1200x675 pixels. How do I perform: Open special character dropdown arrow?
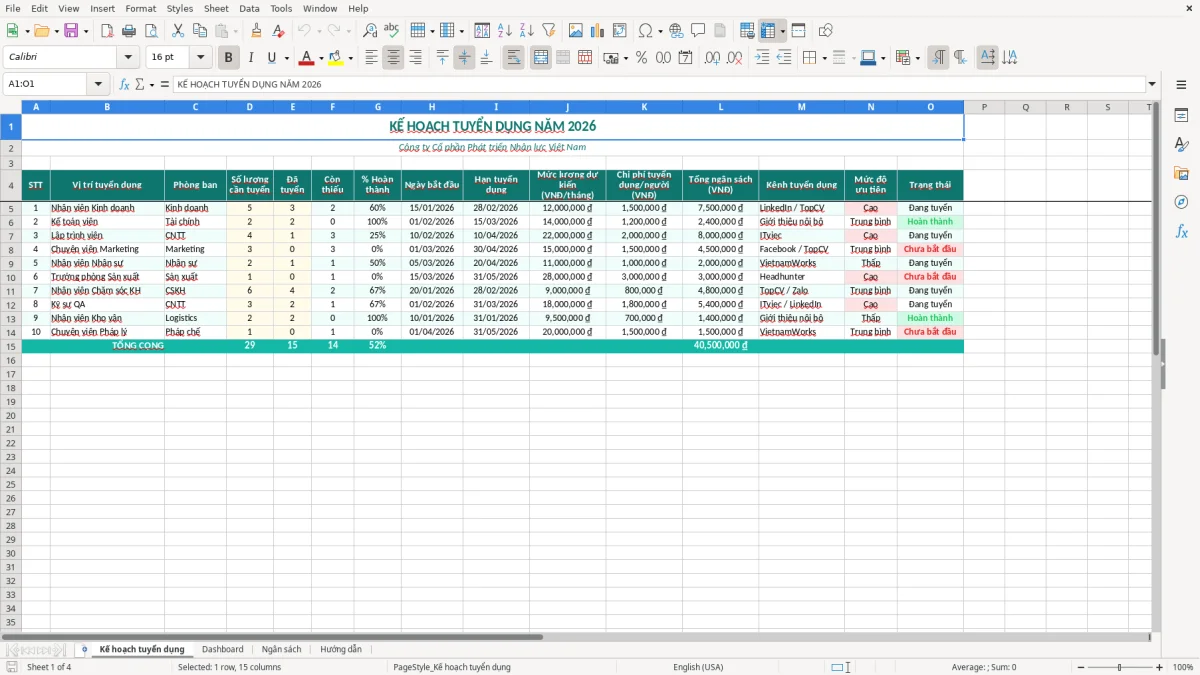pyautogui.click(x=661, y=31)
